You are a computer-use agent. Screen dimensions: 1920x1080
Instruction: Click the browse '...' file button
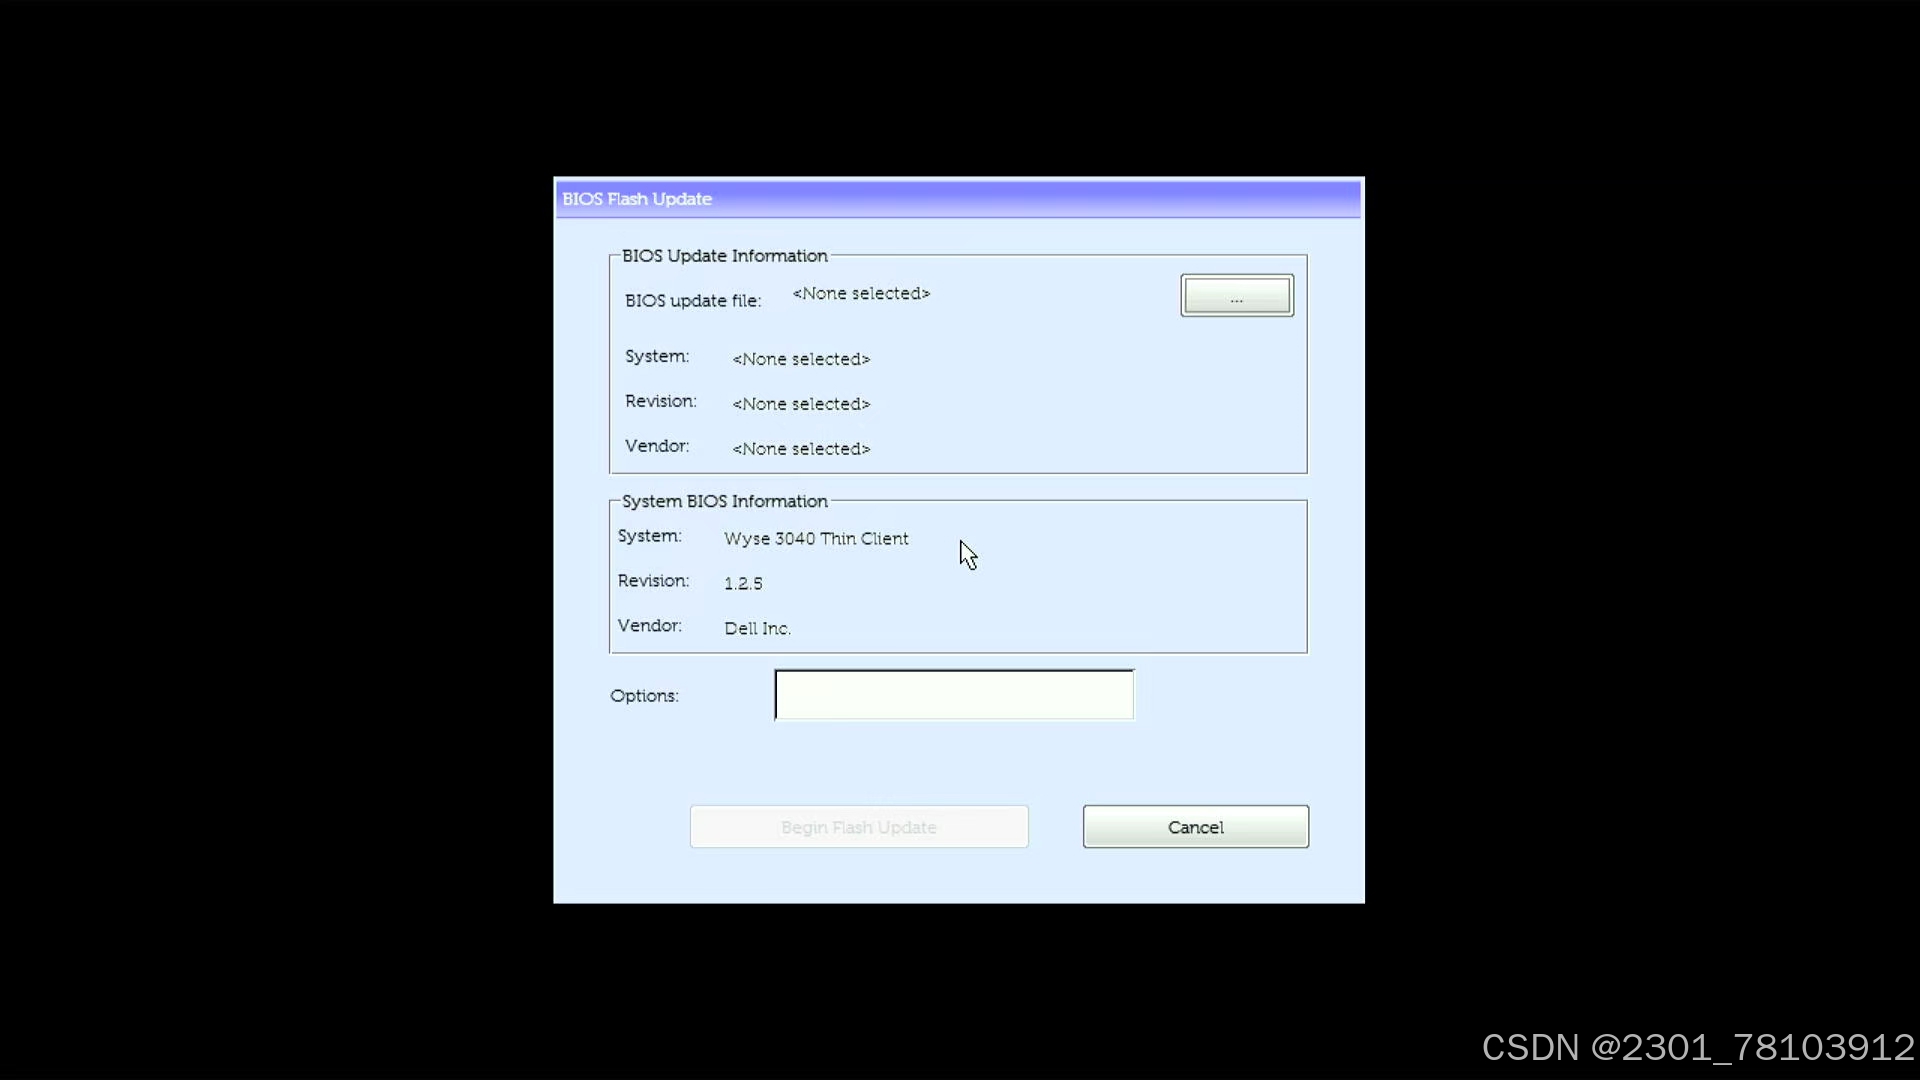click(1236, 296)
